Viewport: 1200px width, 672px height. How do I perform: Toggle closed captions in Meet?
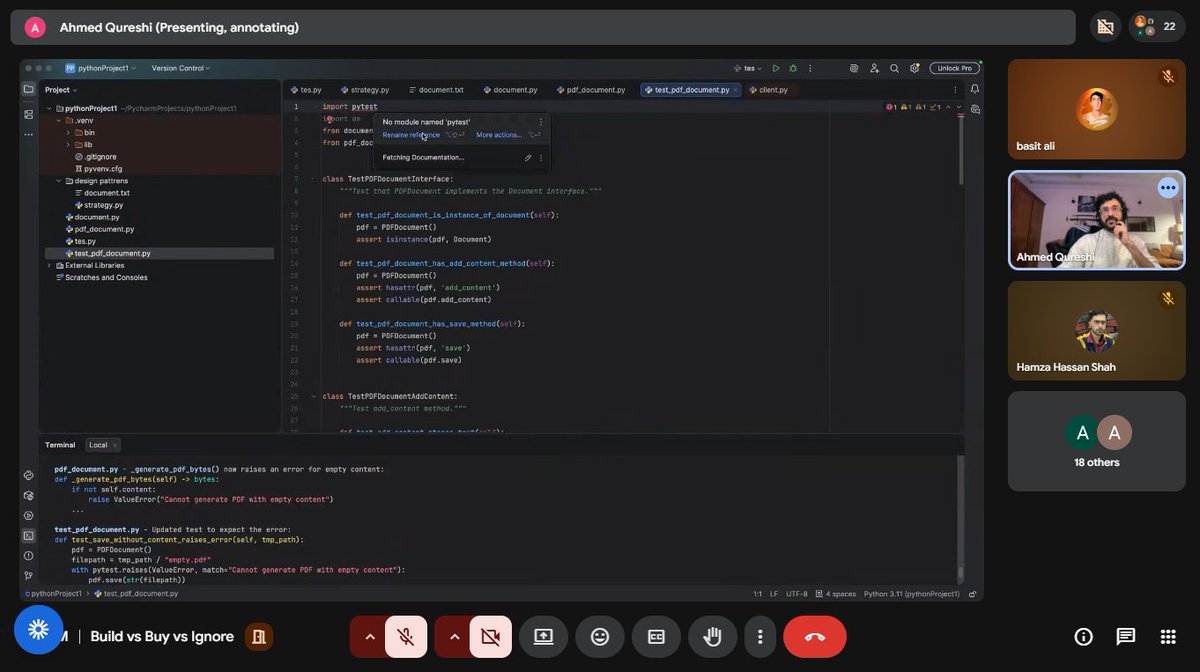(x=656, y=637)
